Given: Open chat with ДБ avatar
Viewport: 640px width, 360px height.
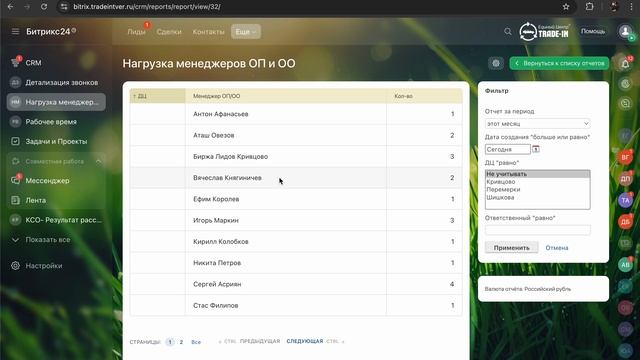Looking at the screenshot, I should pyautogui.click(x=625, y=222).
